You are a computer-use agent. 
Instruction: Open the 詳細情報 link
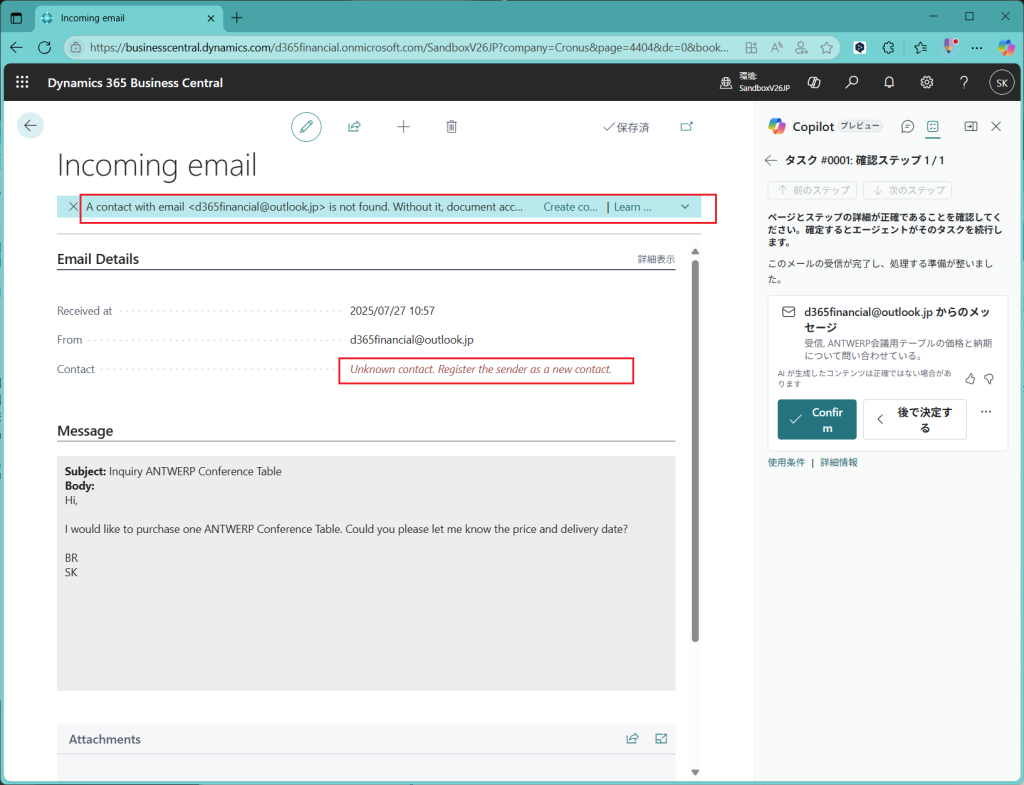pos(839,462)
